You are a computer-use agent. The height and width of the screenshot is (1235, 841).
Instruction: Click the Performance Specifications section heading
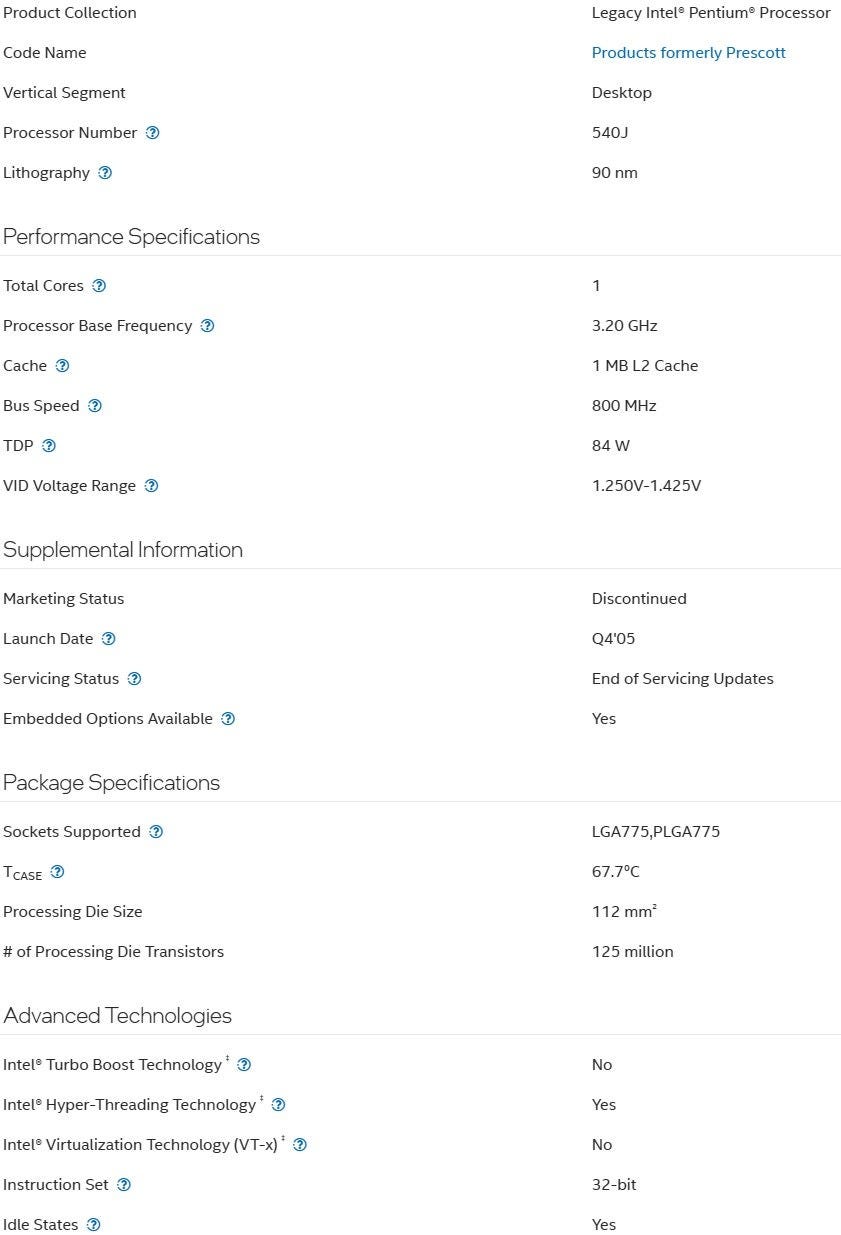131,237
